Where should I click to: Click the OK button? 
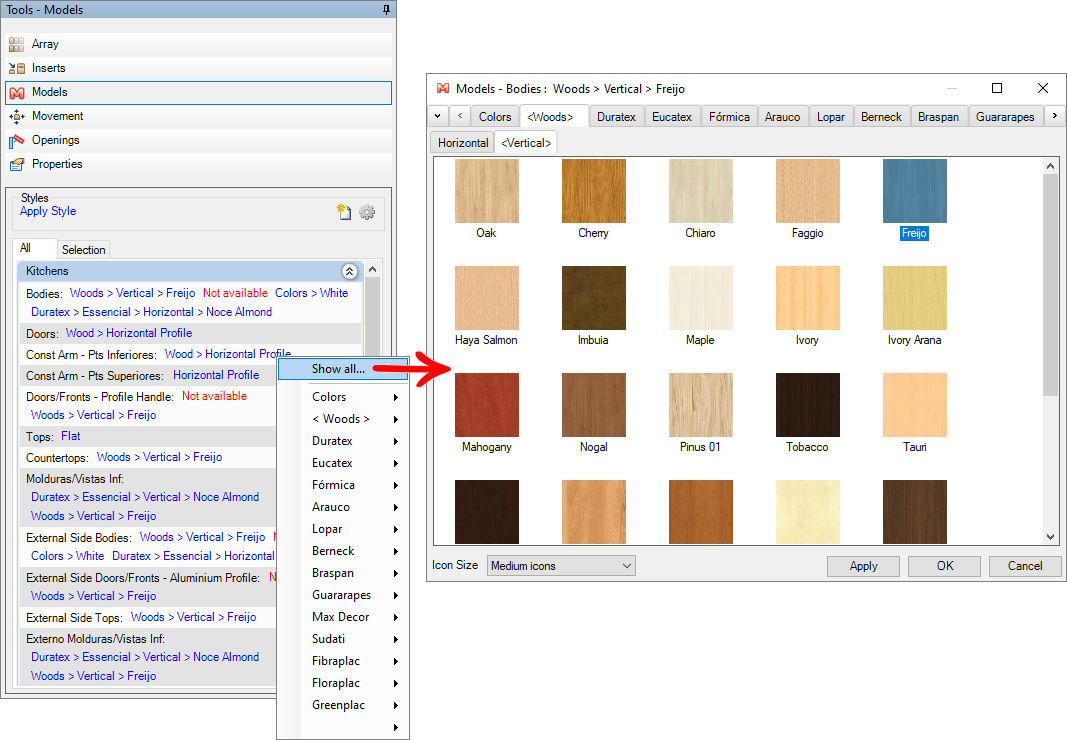945,566
